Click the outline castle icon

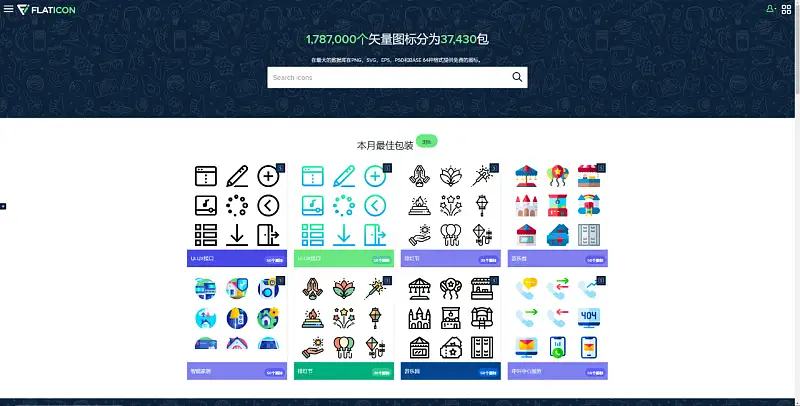coord(419,318)
